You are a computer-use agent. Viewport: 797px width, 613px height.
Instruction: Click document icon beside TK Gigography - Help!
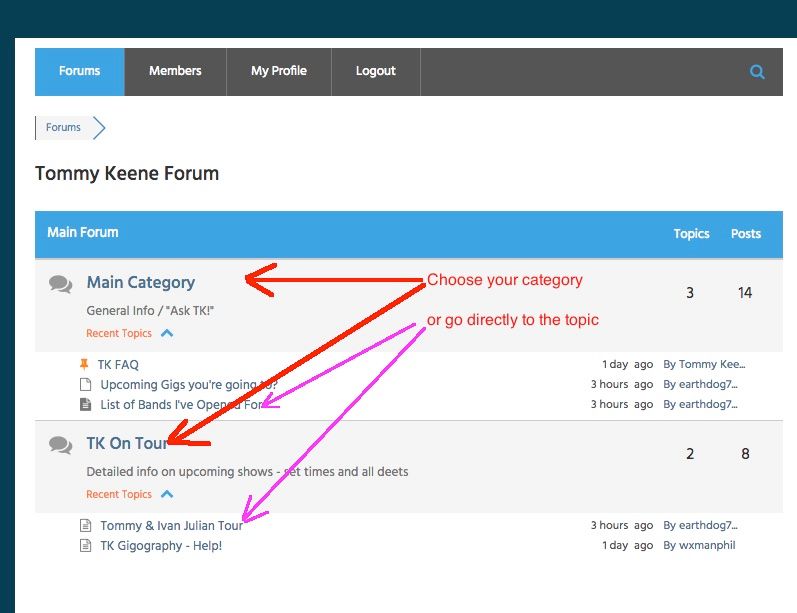pyautogui.click(x=85, y=545)
